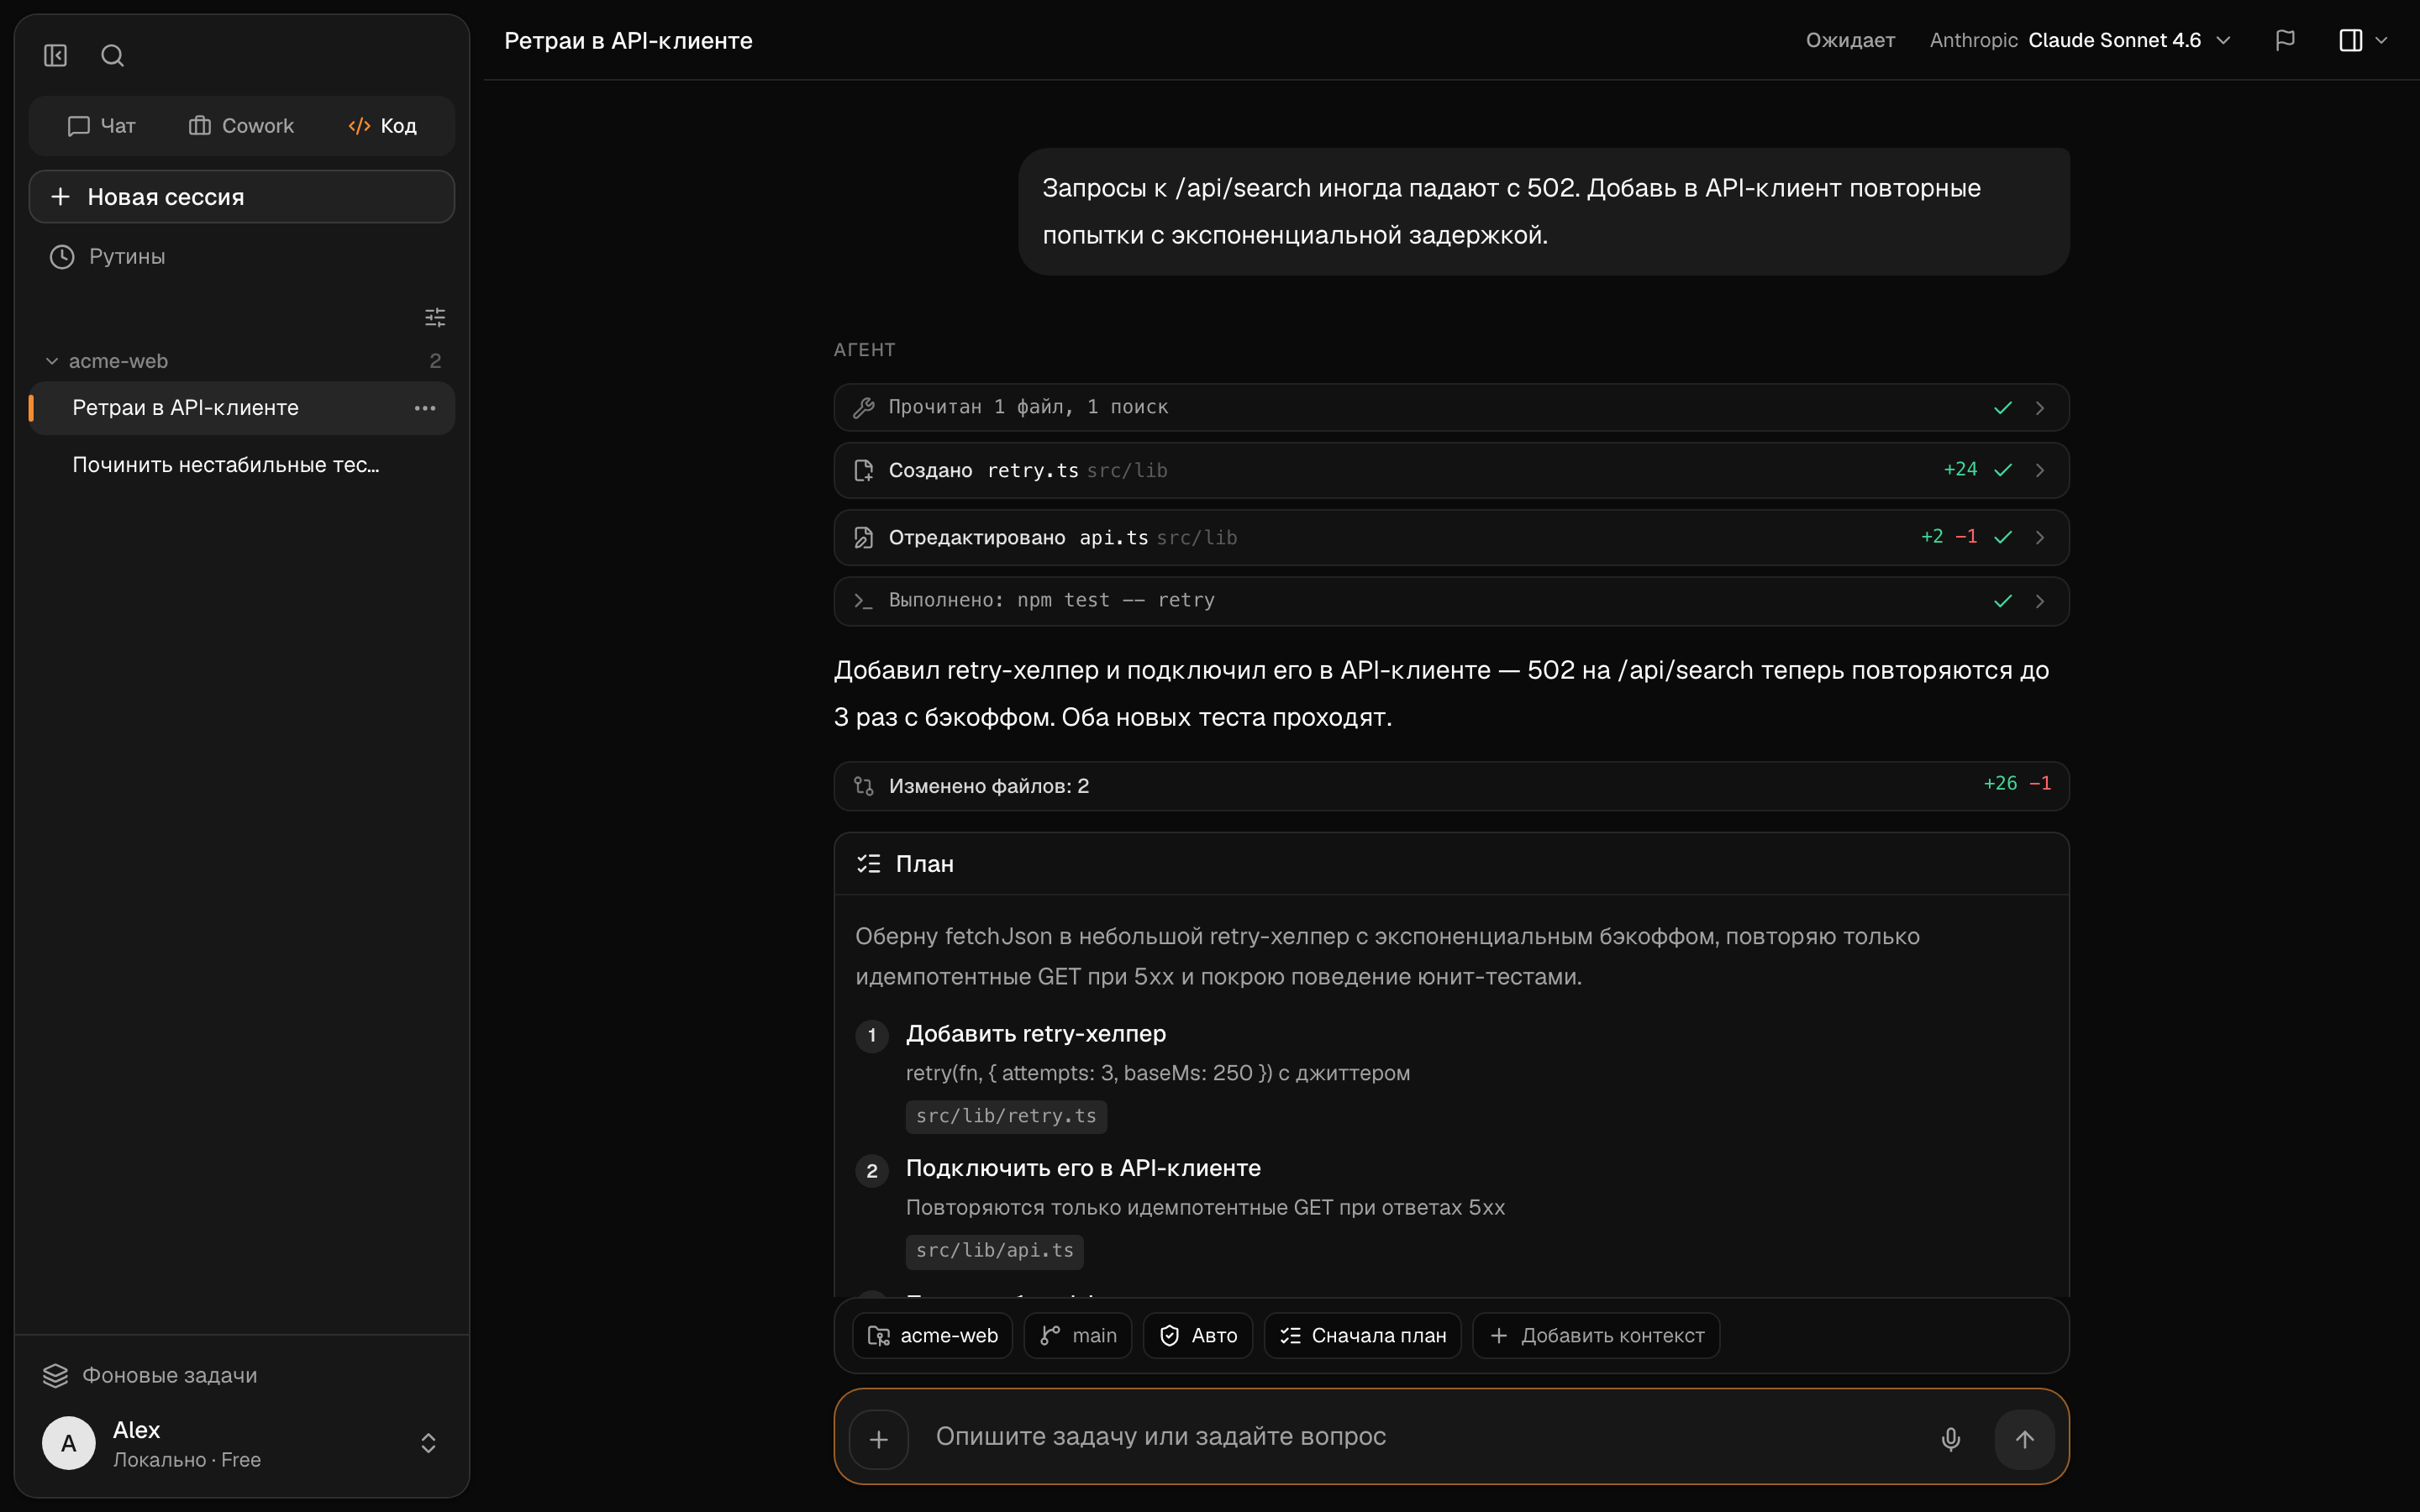Expand the Создано retry.ts row chevron
The height and width of the screenshot is (1512, 2420).
point(2040,470)
